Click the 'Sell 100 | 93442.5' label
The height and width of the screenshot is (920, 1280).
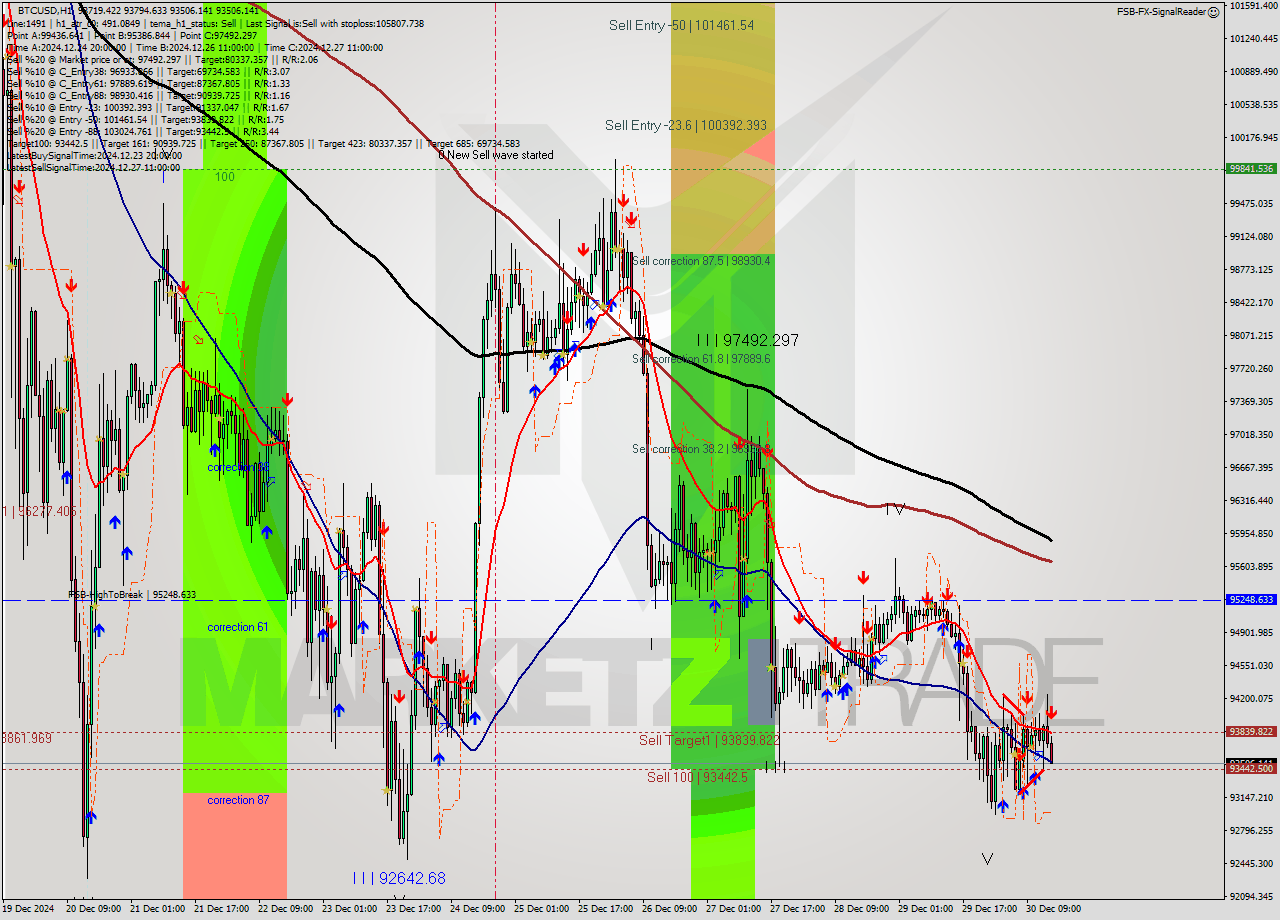coord(697,777)
